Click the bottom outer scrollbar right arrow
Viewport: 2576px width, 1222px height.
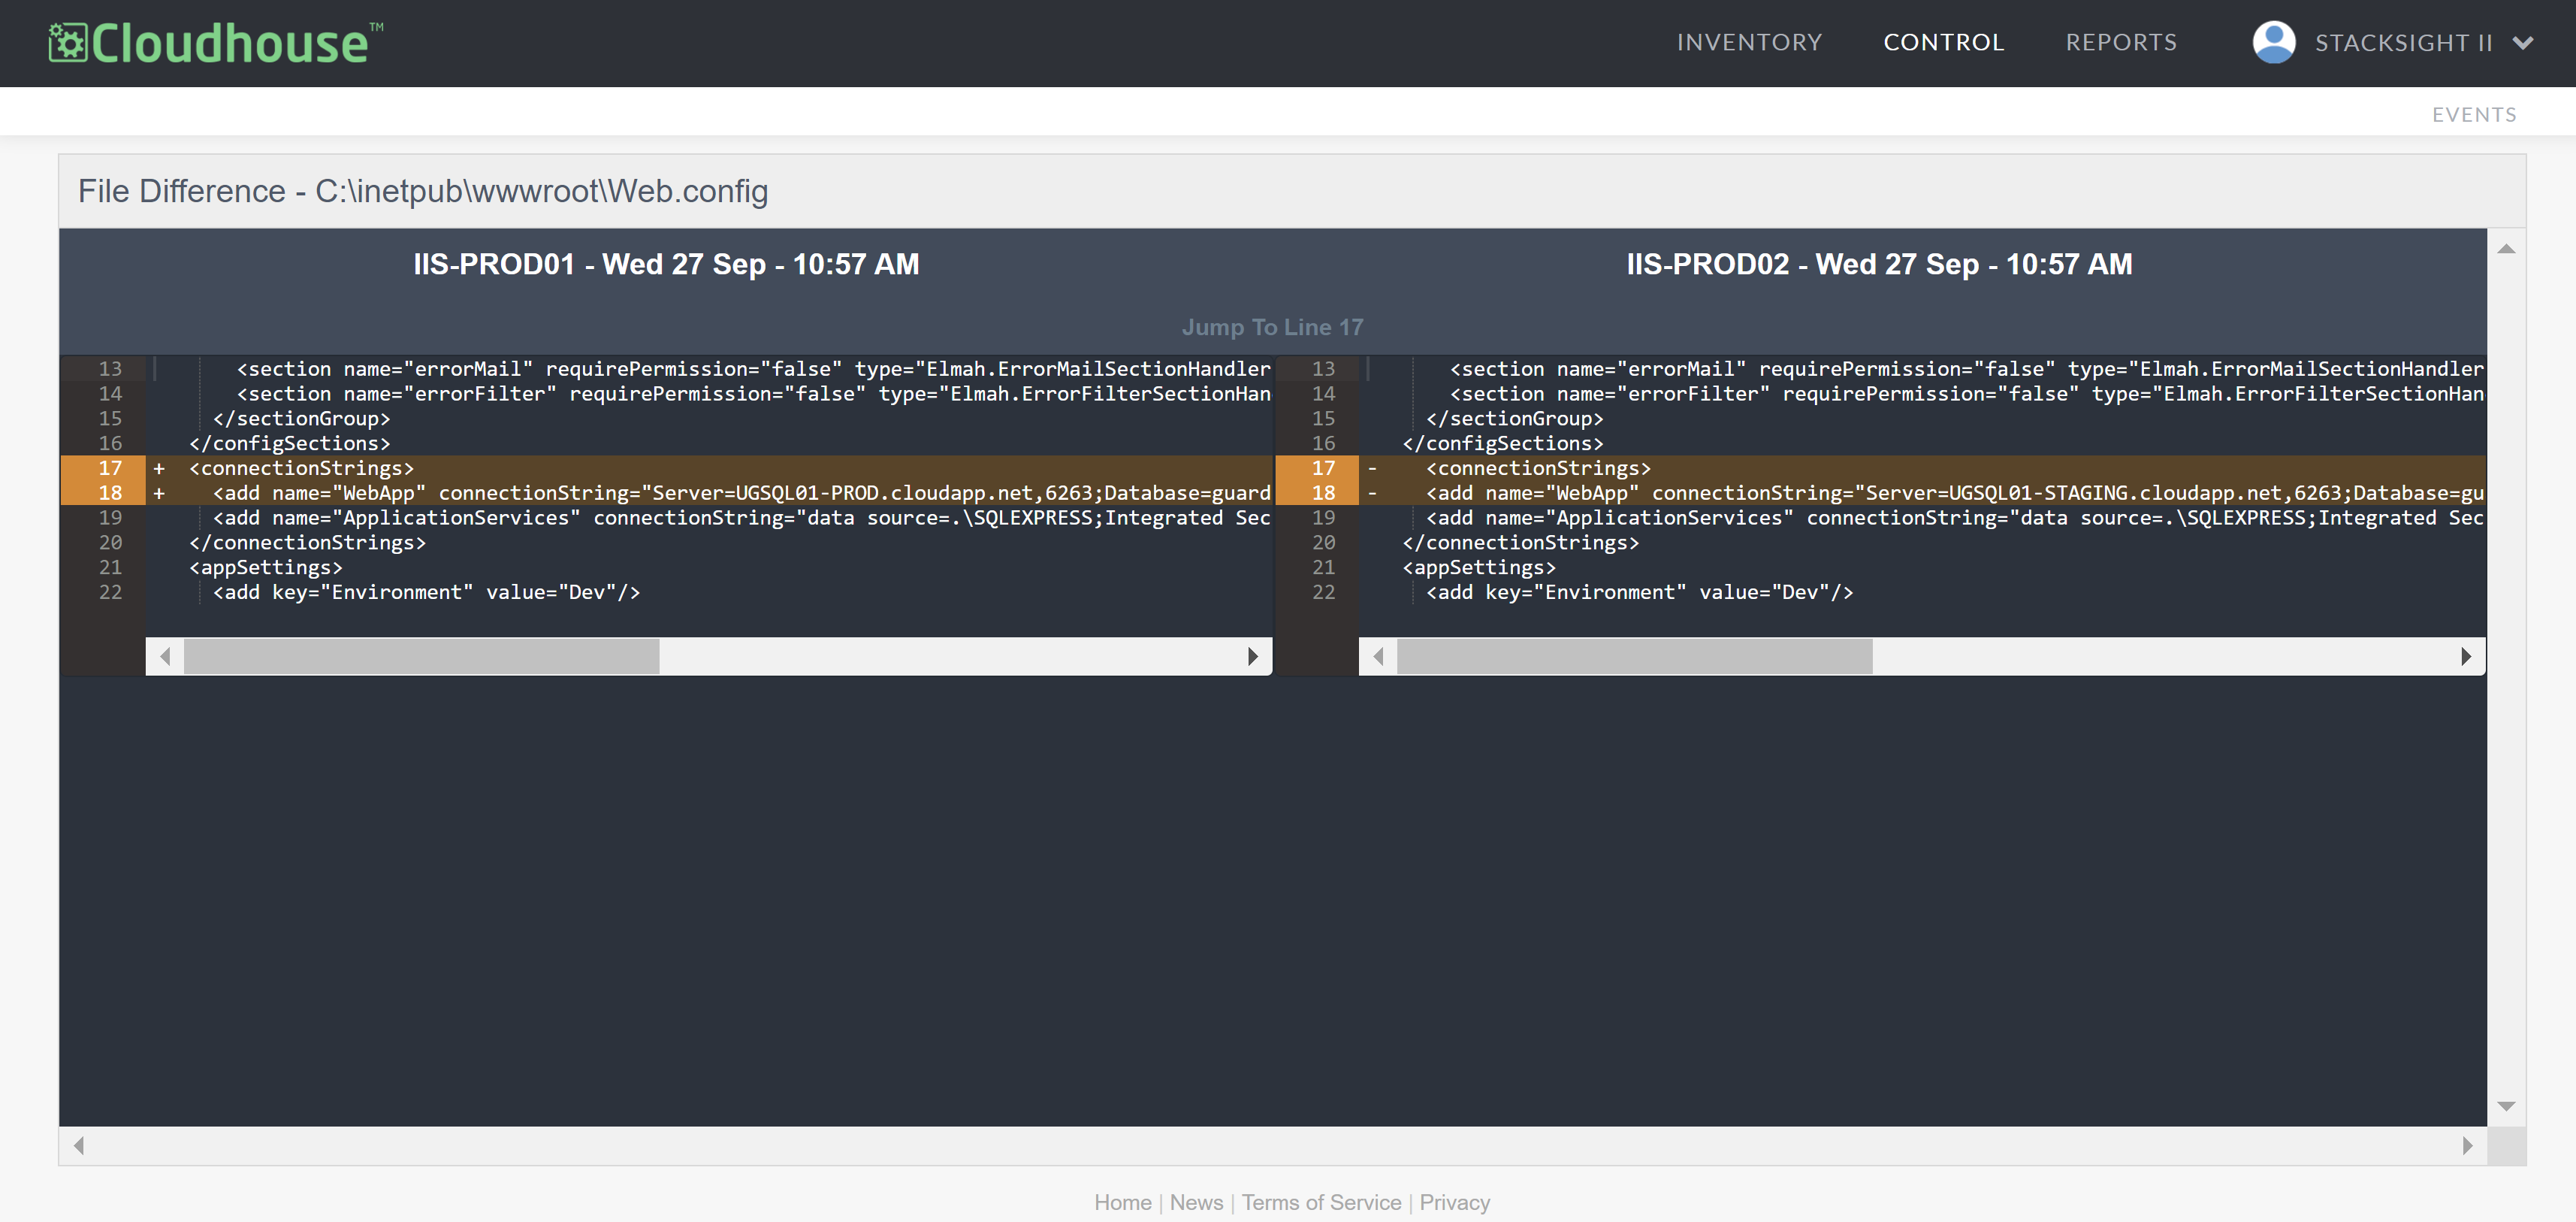(2467, 1145)
